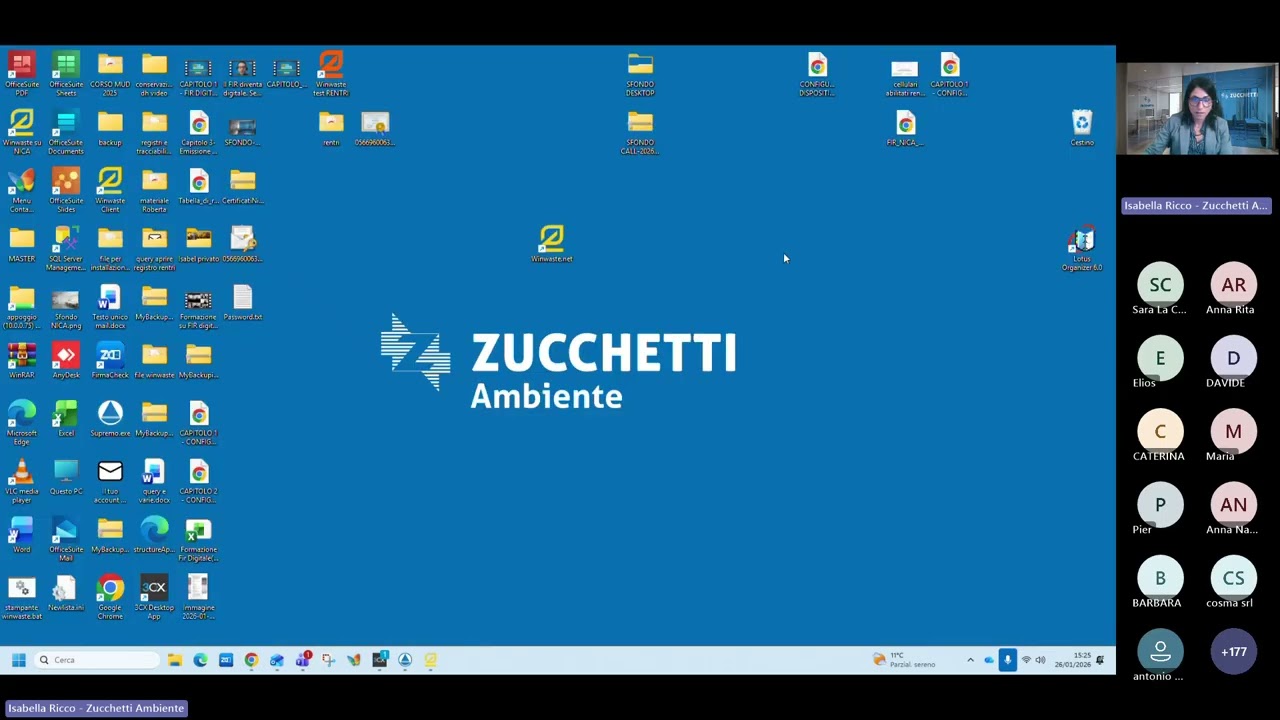Open the query e varie.docx document

click(154, 480)
